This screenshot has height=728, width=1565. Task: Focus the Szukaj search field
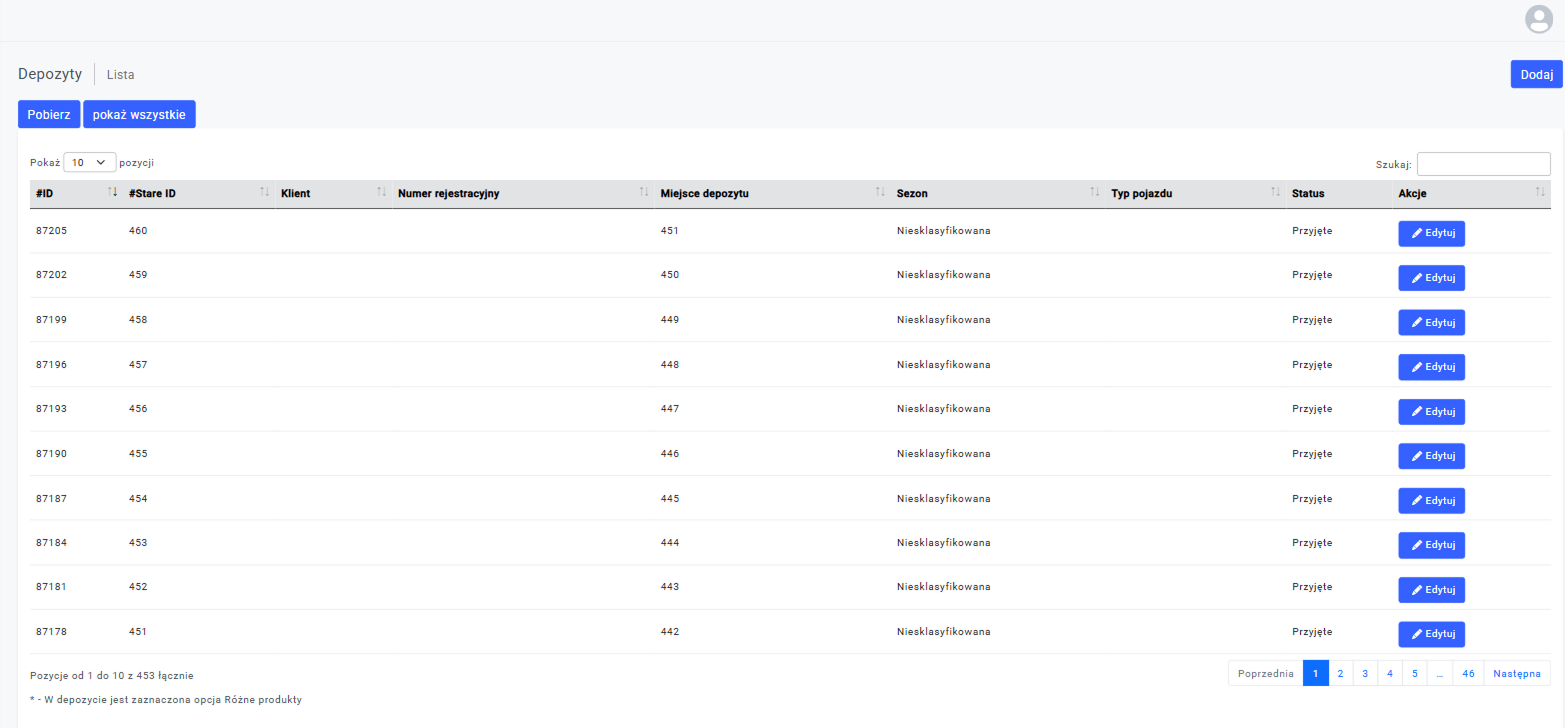click(x=1483, y=164)
